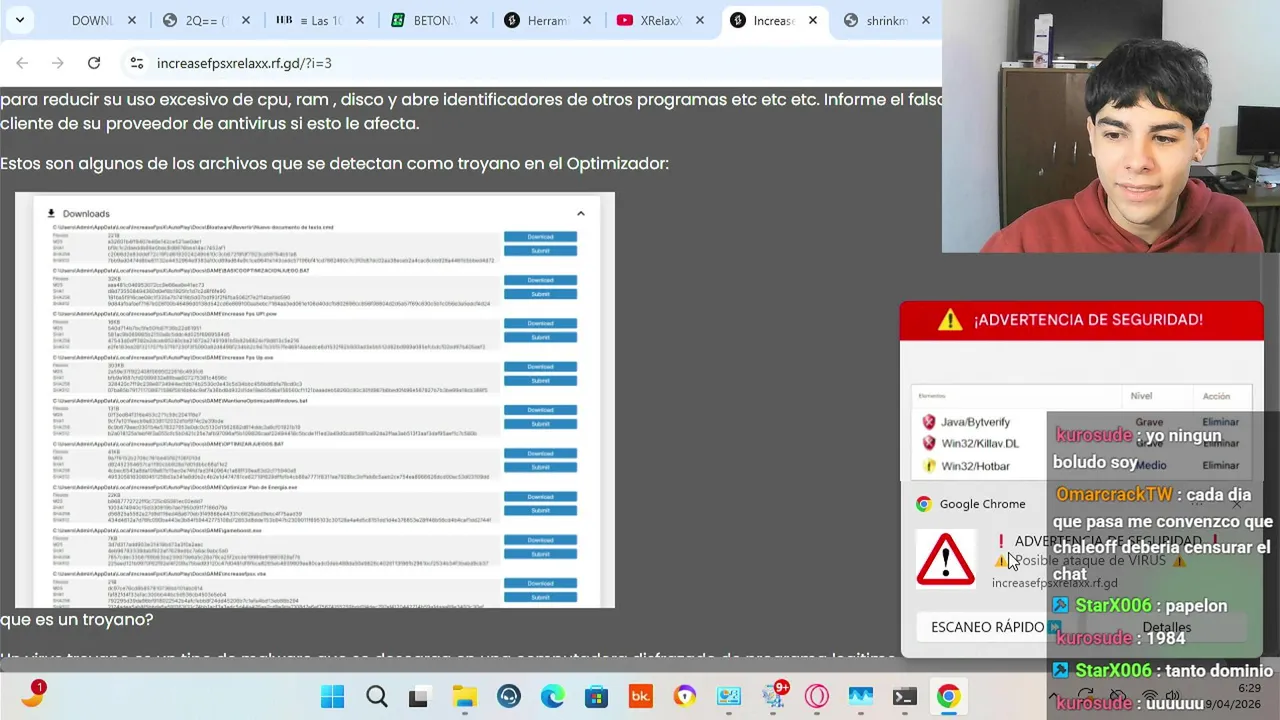Switch to the 2Q== tab
Viewport: 1280px width, 720px height.
[207, 20]
